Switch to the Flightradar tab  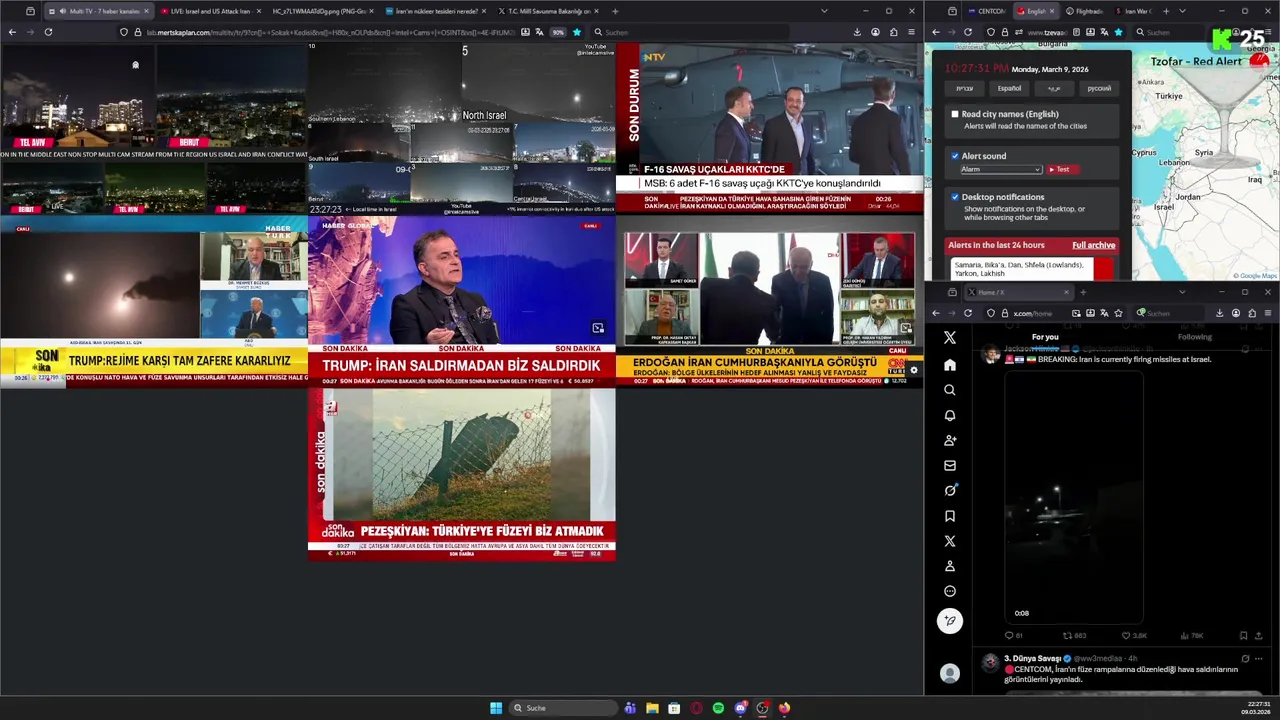click(x=1084, y=11)
